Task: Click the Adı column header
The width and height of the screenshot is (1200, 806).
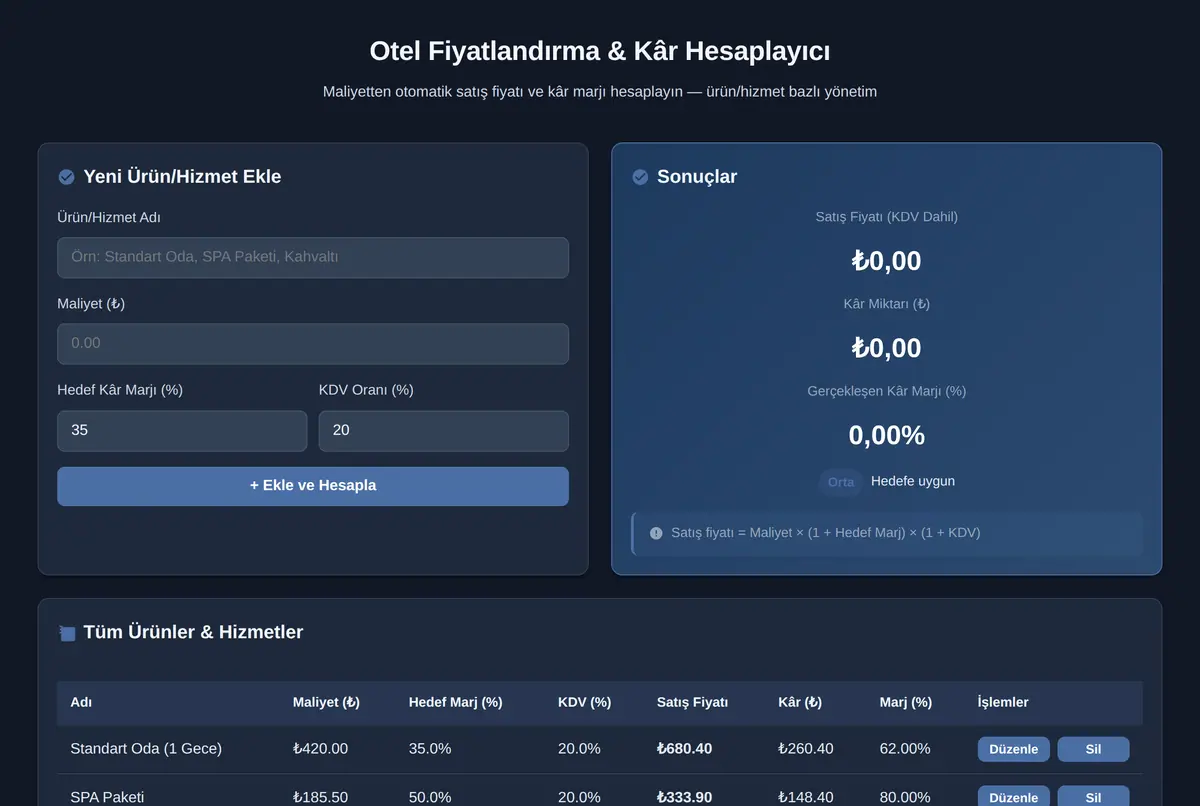Action: (81, 703)
